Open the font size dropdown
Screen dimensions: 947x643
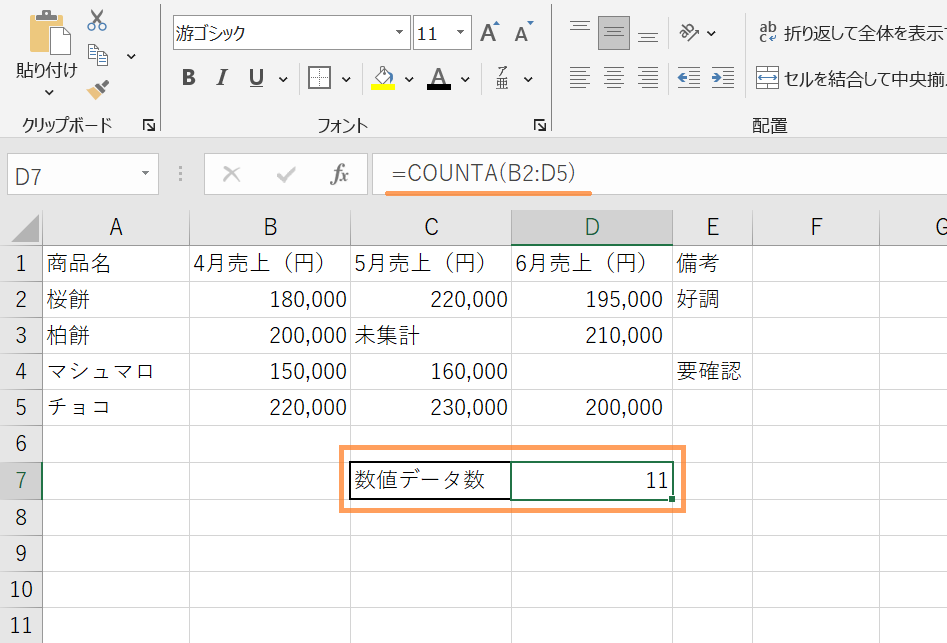click(461, 33)
